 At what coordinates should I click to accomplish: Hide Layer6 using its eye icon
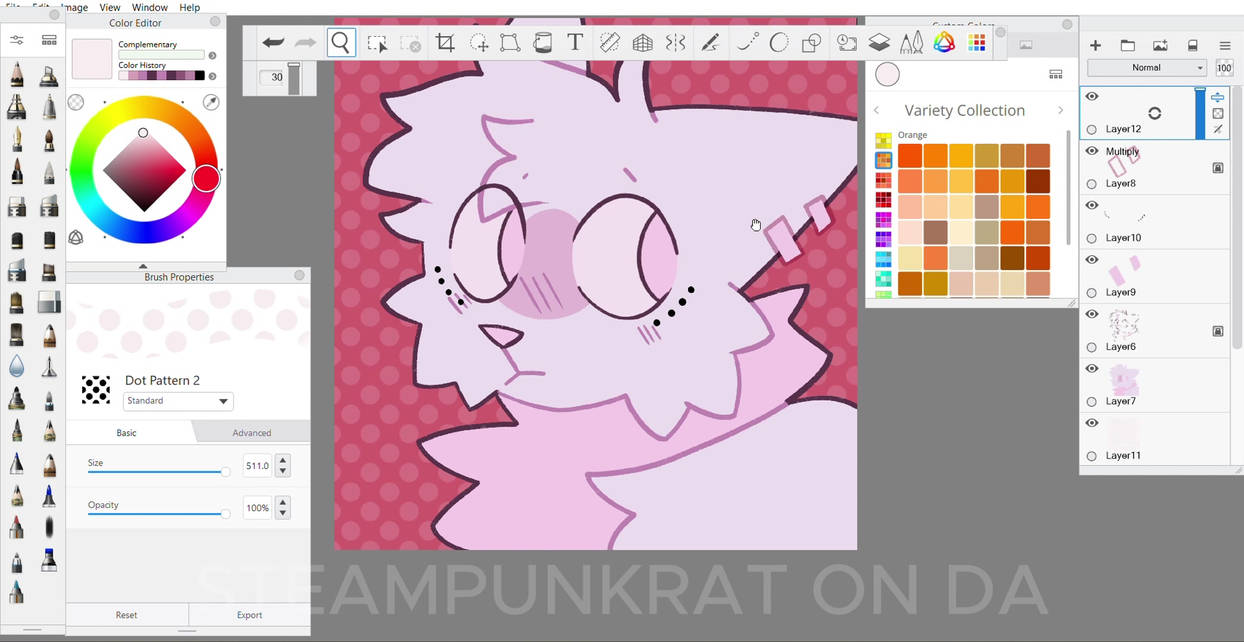click(1092, 314)
